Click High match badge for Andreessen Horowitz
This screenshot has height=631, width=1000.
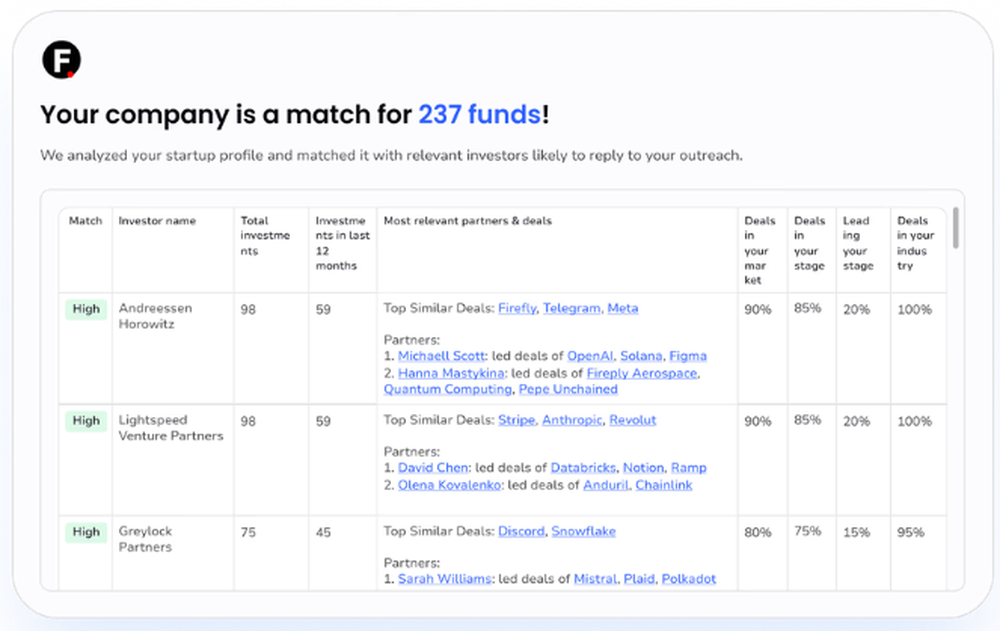[86, 309]
